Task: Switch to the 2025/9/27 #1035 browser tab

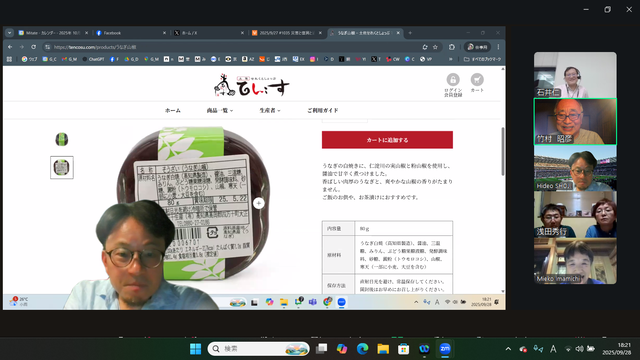Action: [287, 33]
